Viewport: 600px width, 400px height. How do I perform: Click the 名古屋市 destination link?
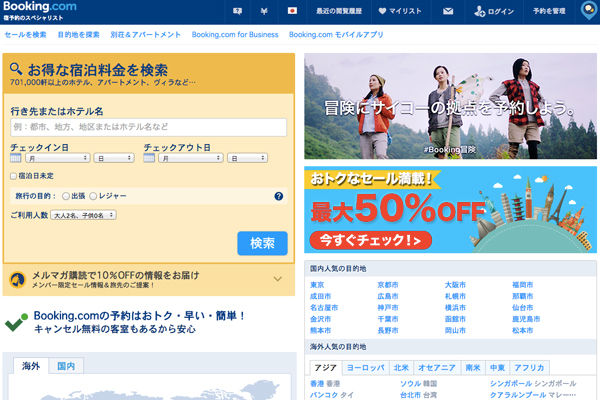[324, 308]
